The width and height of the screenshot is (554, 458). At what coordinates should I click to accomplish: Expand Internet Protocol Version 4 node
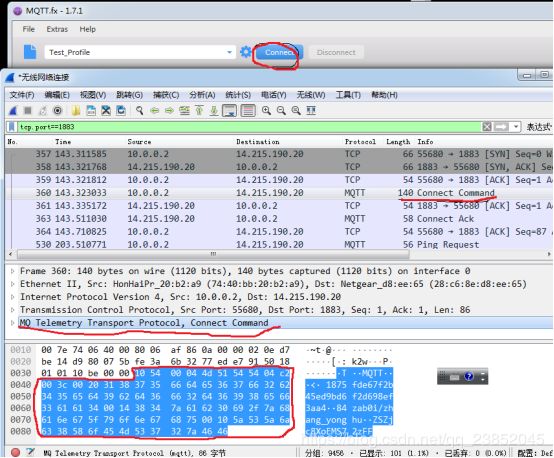point(12,297)
